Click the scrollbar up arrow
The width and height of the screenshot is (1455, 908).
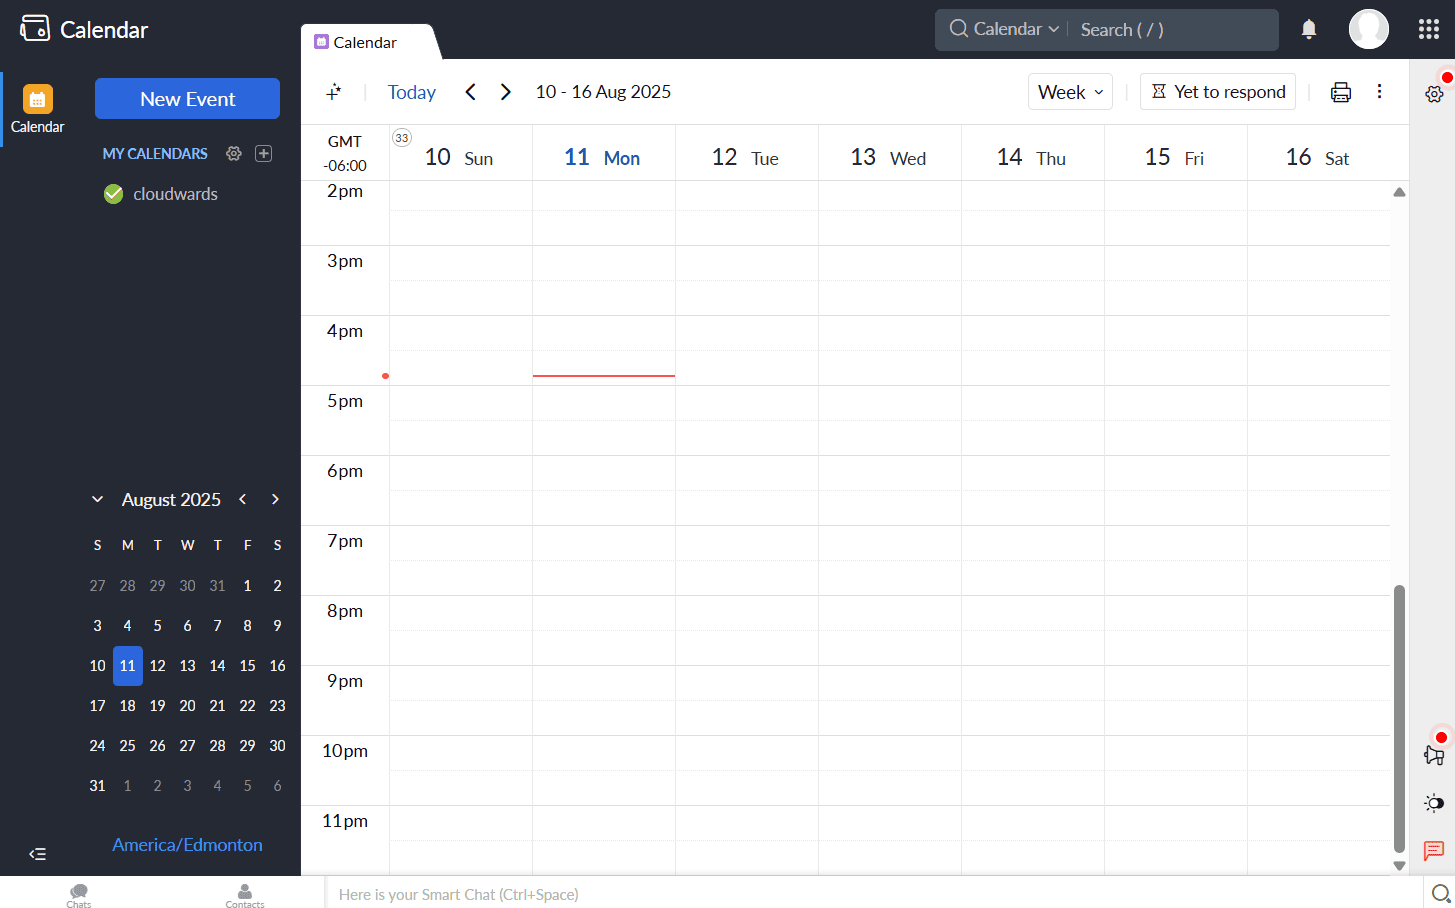click(1399, 192)
